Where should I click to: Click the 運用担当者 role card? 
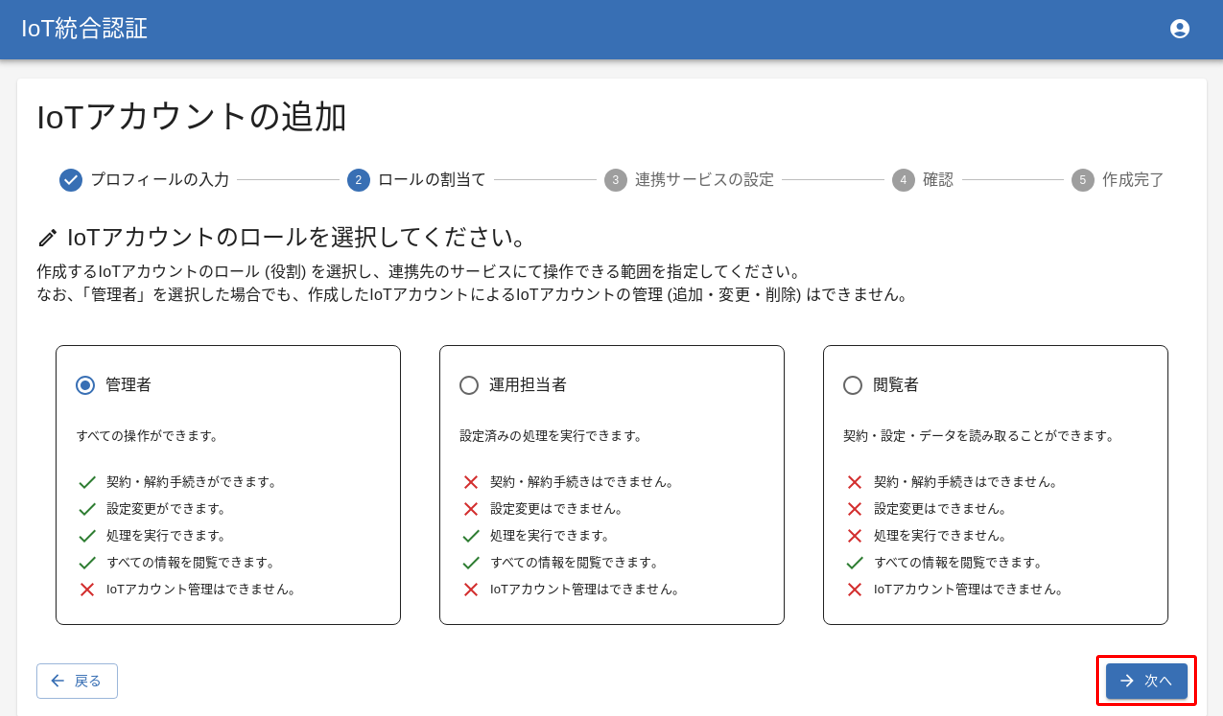pos(611,485)
